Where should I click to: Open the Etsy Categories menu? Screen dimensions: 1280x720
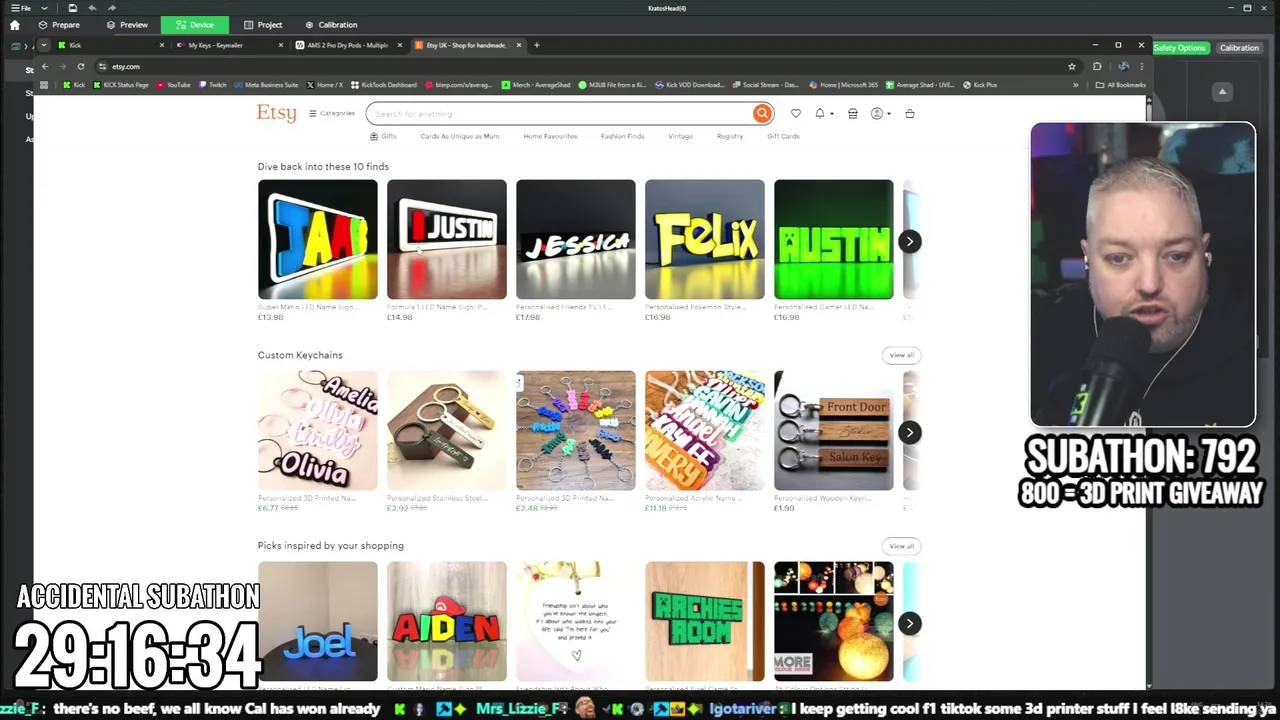click(332, 113)
